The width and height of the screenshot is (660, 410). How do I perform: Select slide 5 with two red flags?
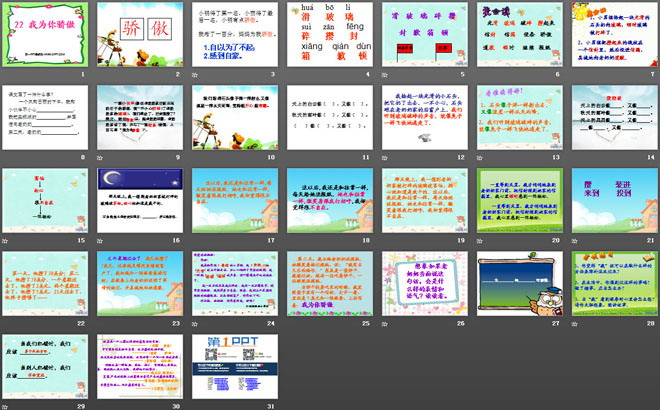click(x=425, y=34)
